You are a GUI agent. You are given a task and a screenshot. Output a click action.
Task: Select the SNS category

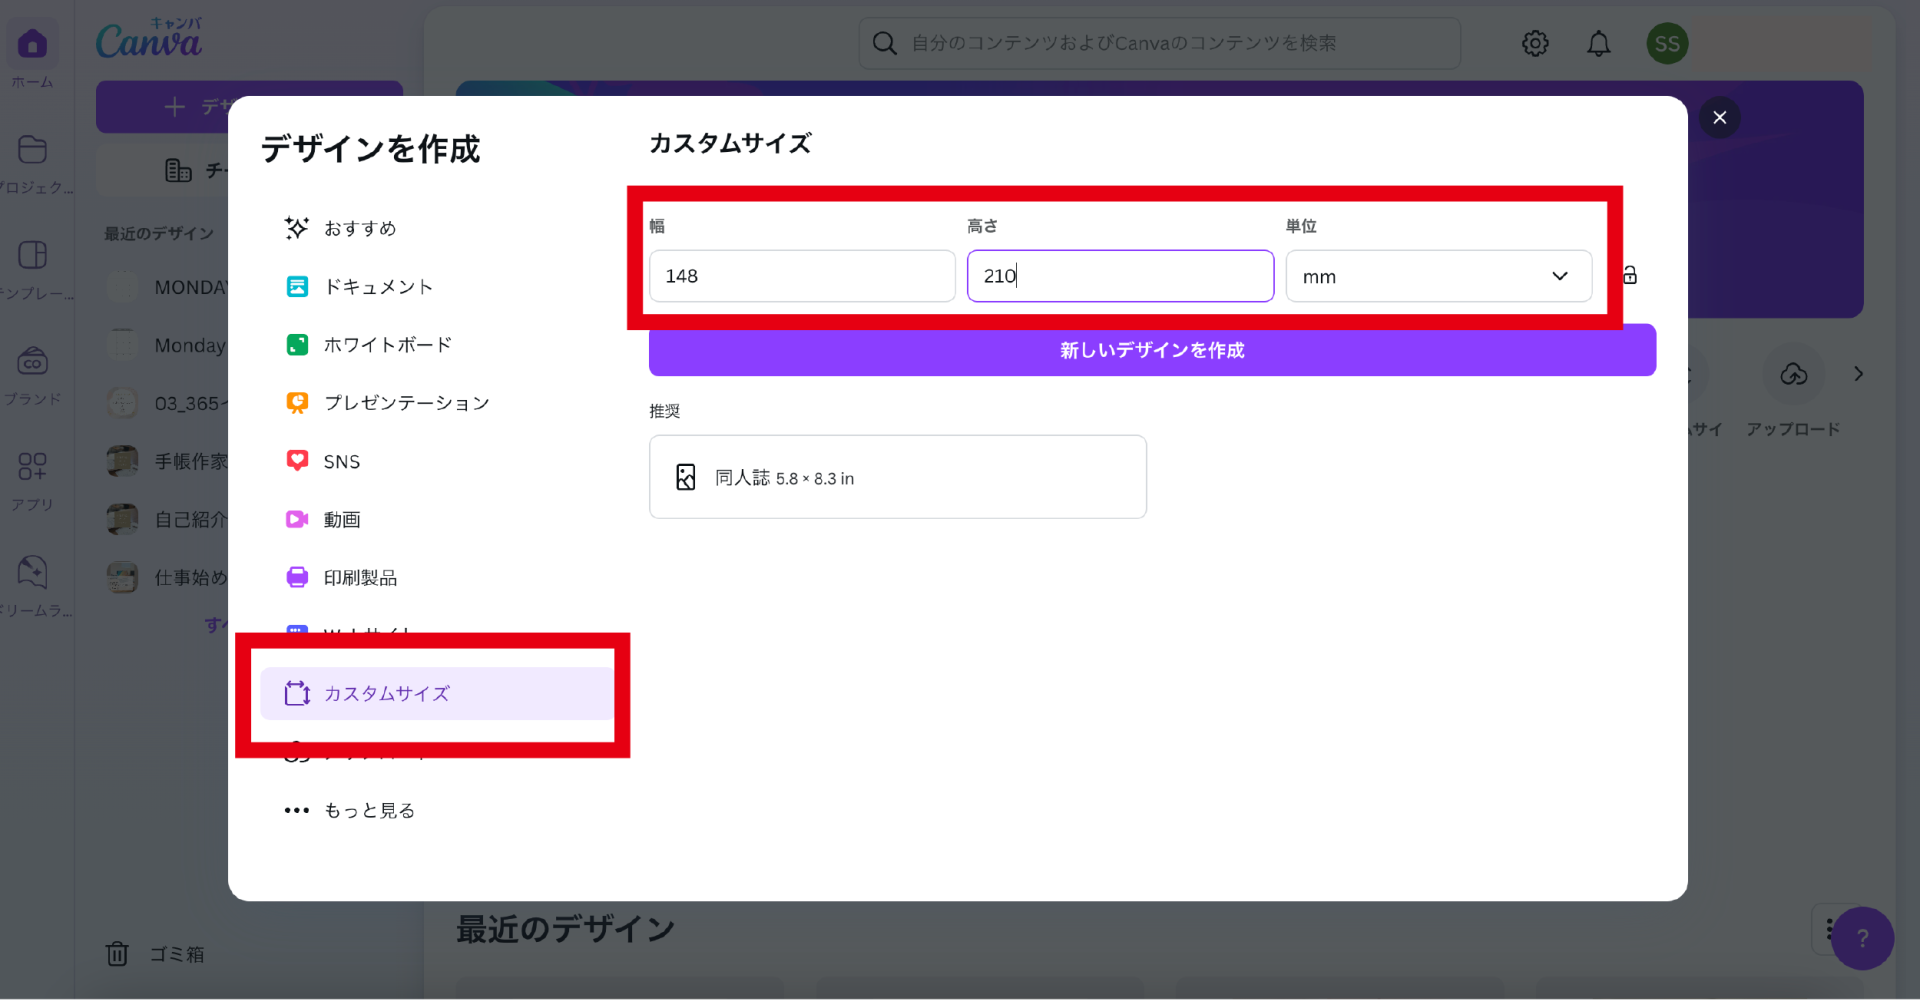[x=341, y=462]
